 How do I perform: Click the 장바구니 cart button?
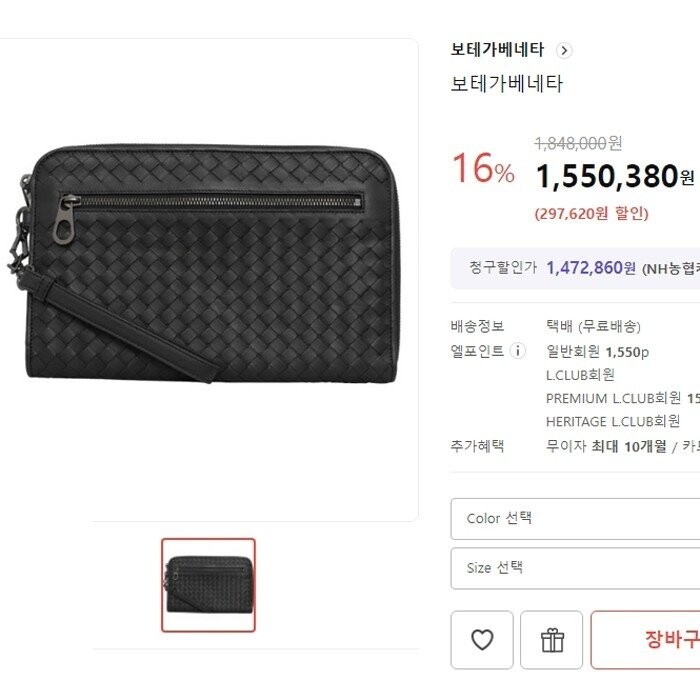[646, 640]
